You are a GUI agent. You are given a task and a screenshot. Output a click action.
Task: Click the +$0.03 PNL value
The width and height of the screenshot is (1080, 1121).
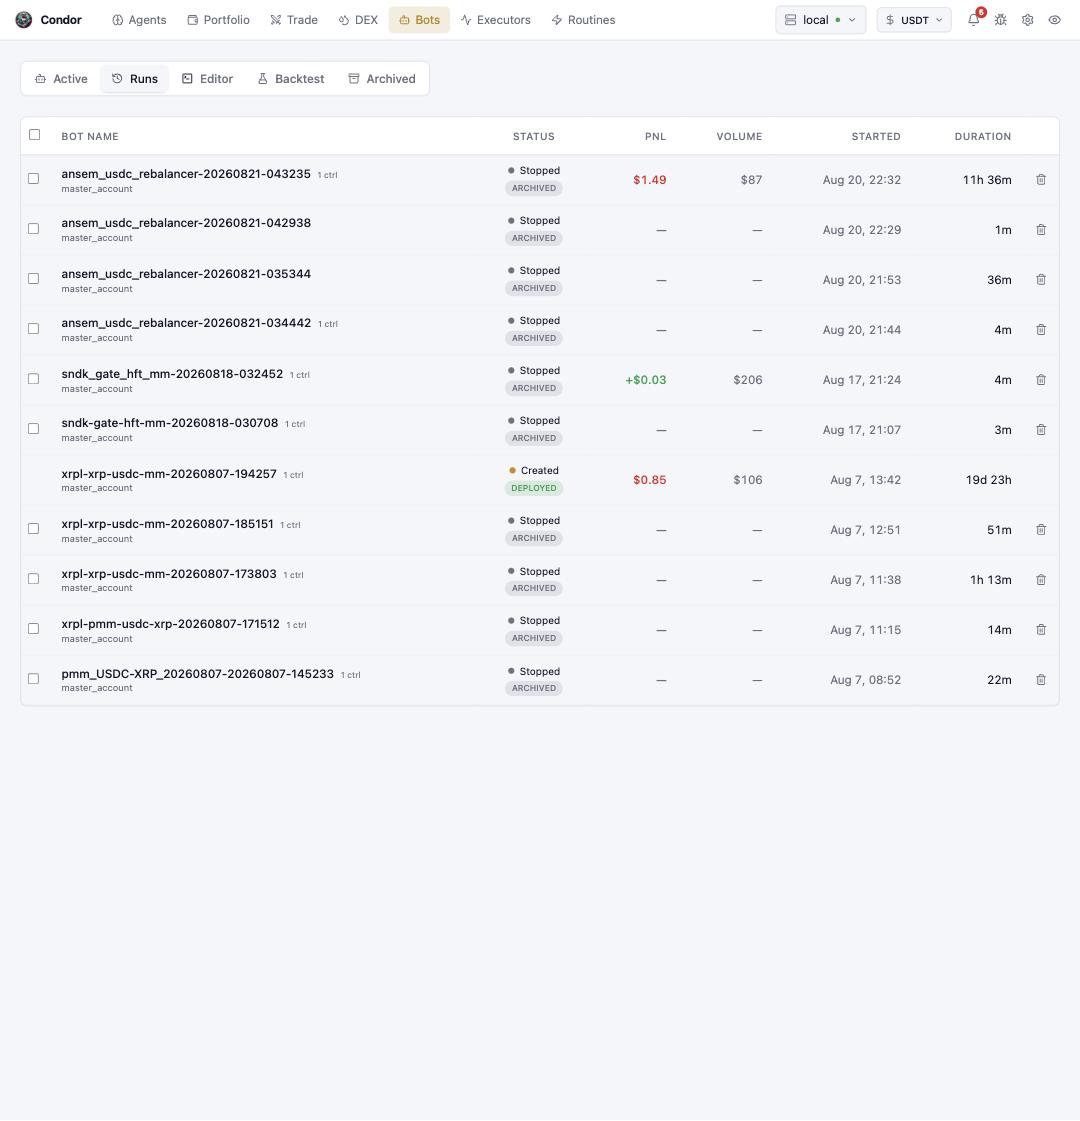point(645,380)
